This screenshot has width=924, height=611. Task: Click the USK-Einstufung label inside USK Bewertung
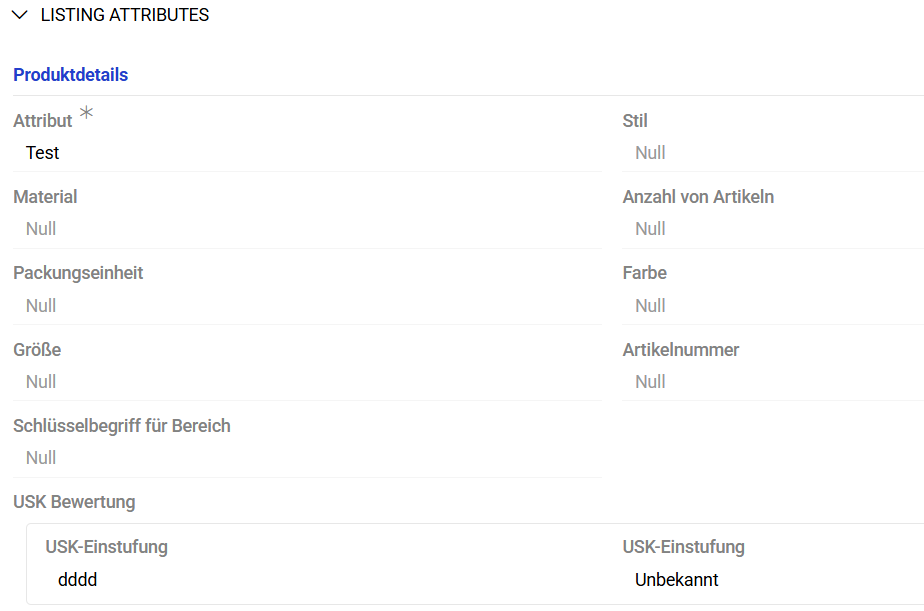coord(105,547)
